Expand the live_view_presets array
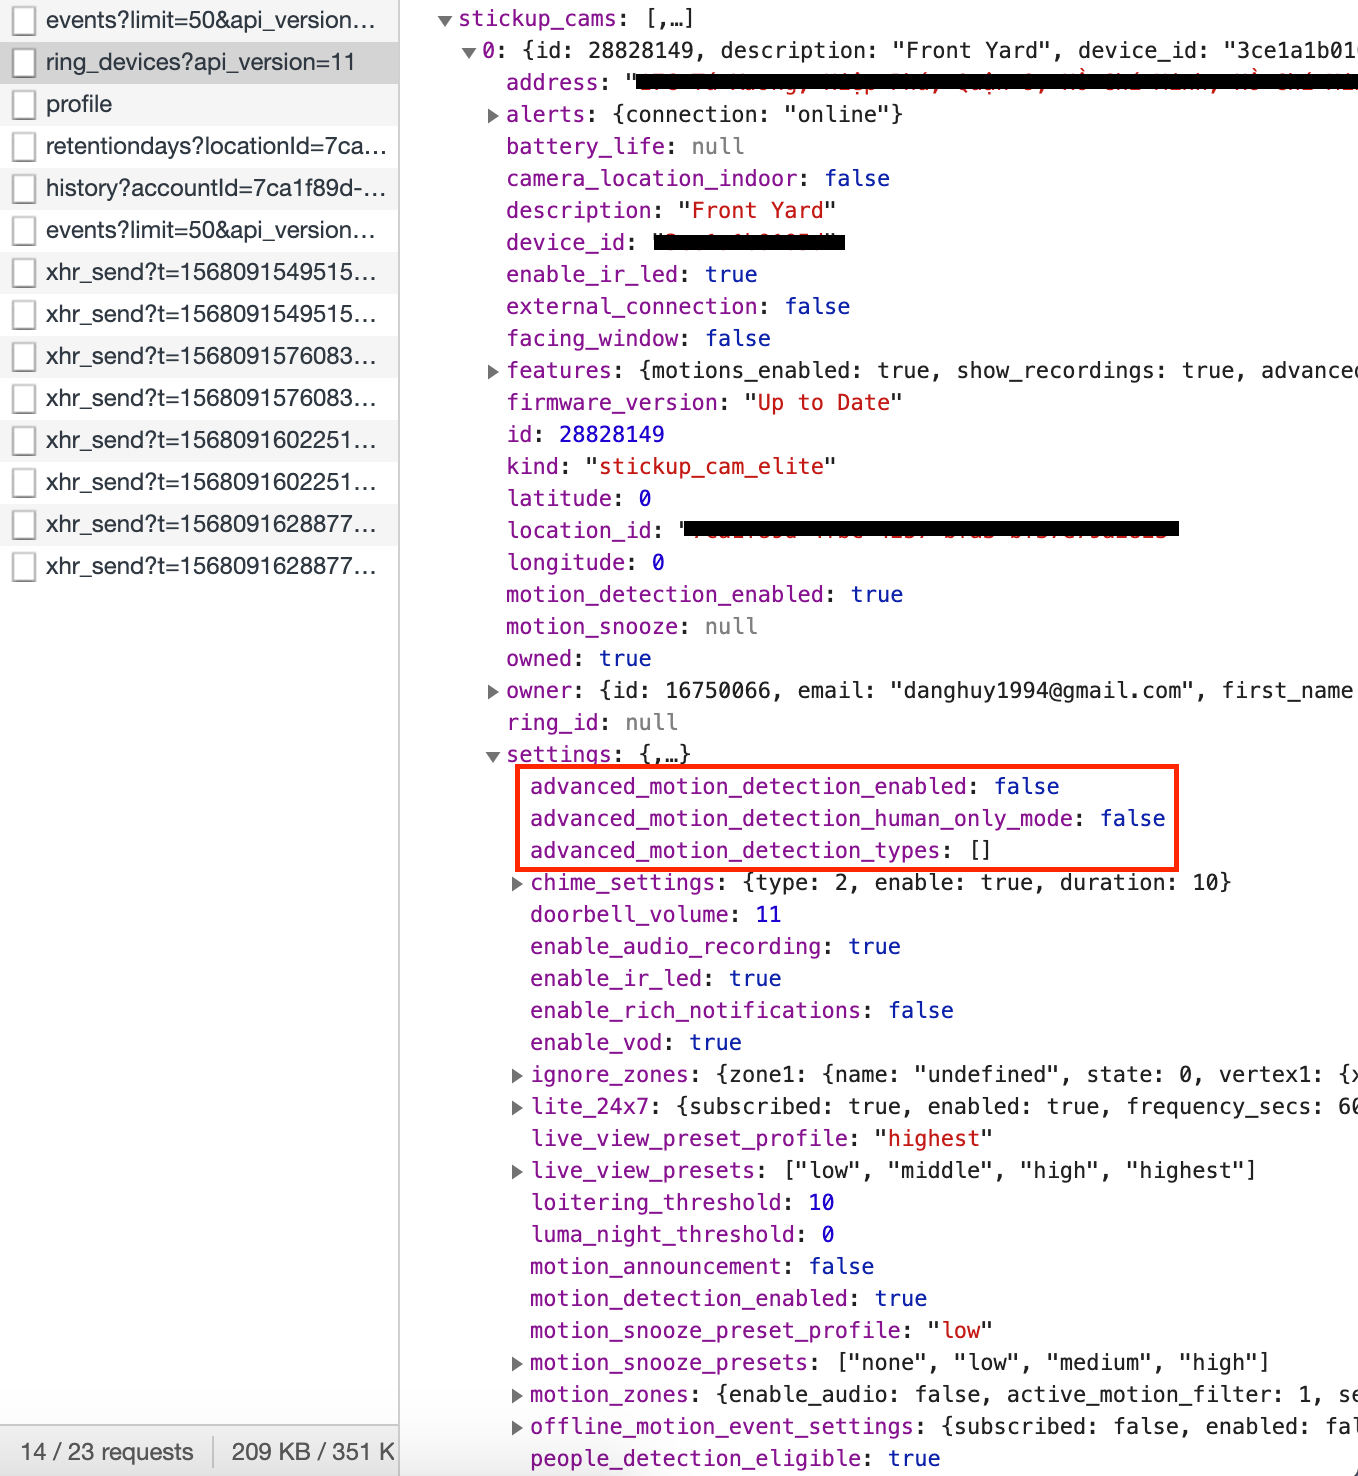The image size is (1358, 1476). (517, 1172)
